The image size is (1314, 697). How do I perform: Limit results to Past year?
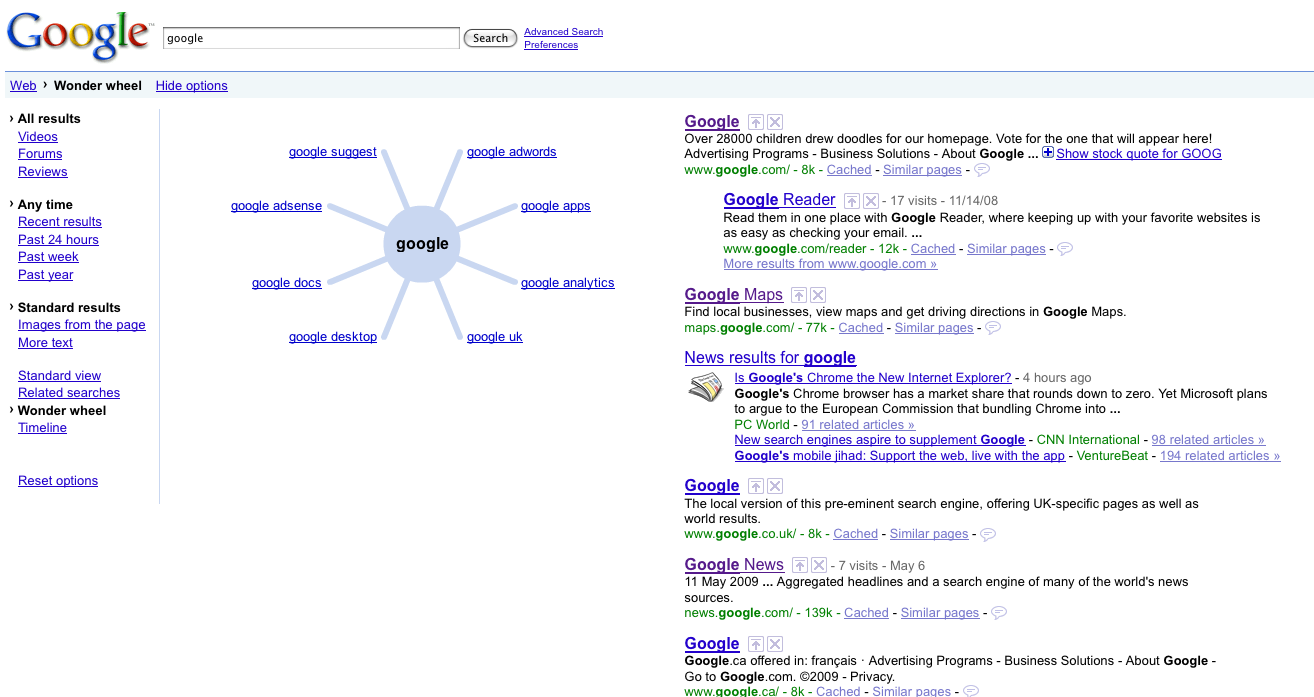click(46, 275)
